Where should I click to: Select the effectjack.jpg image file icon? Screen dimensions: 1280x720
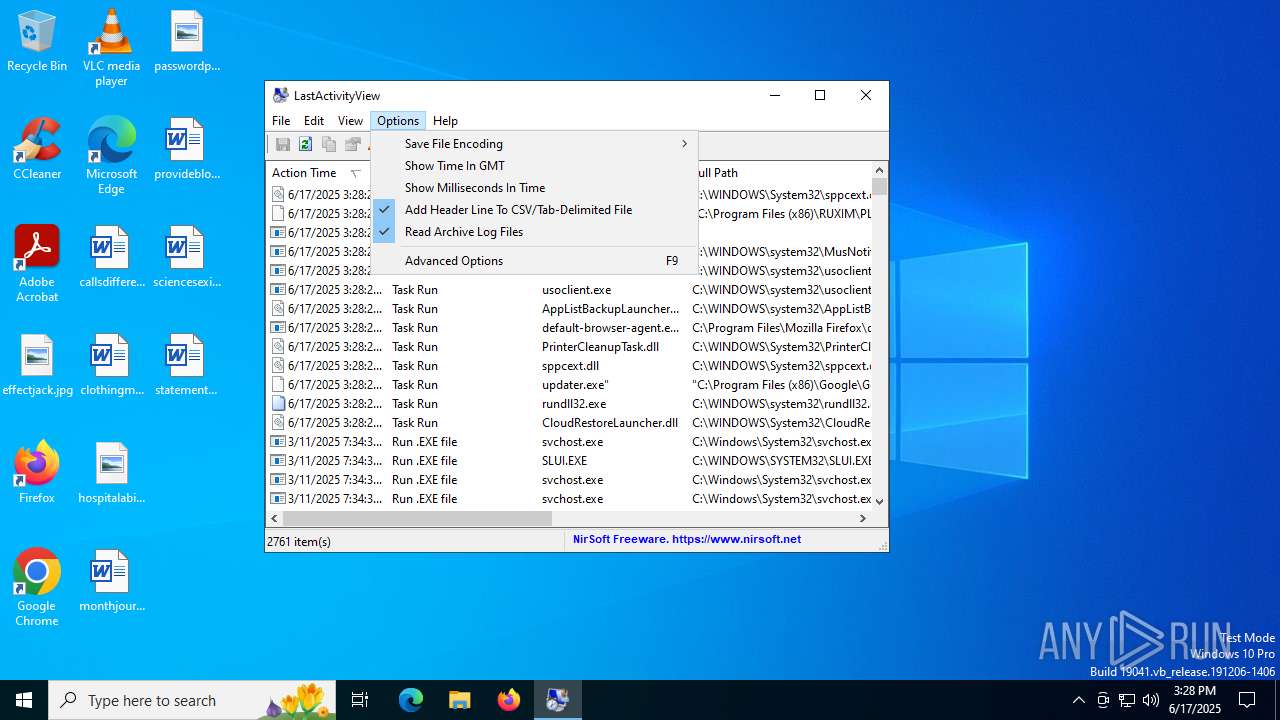[x=37, y=365]
